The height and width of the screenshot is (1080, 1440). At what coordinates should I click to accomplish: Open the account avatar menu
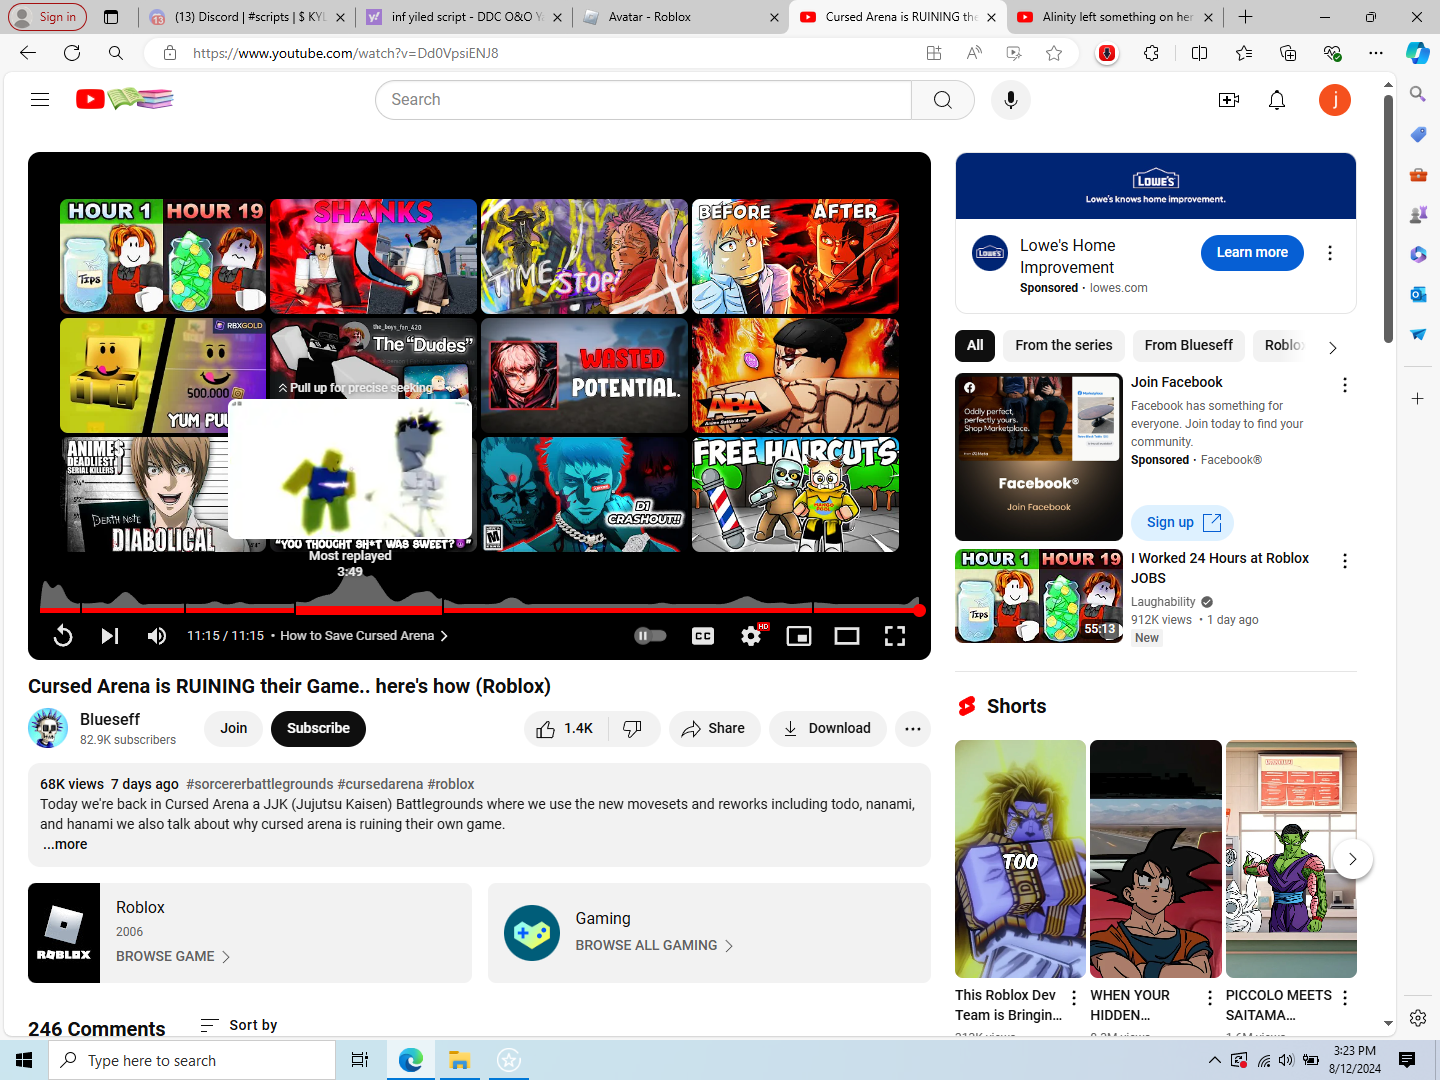(1335, 100)
